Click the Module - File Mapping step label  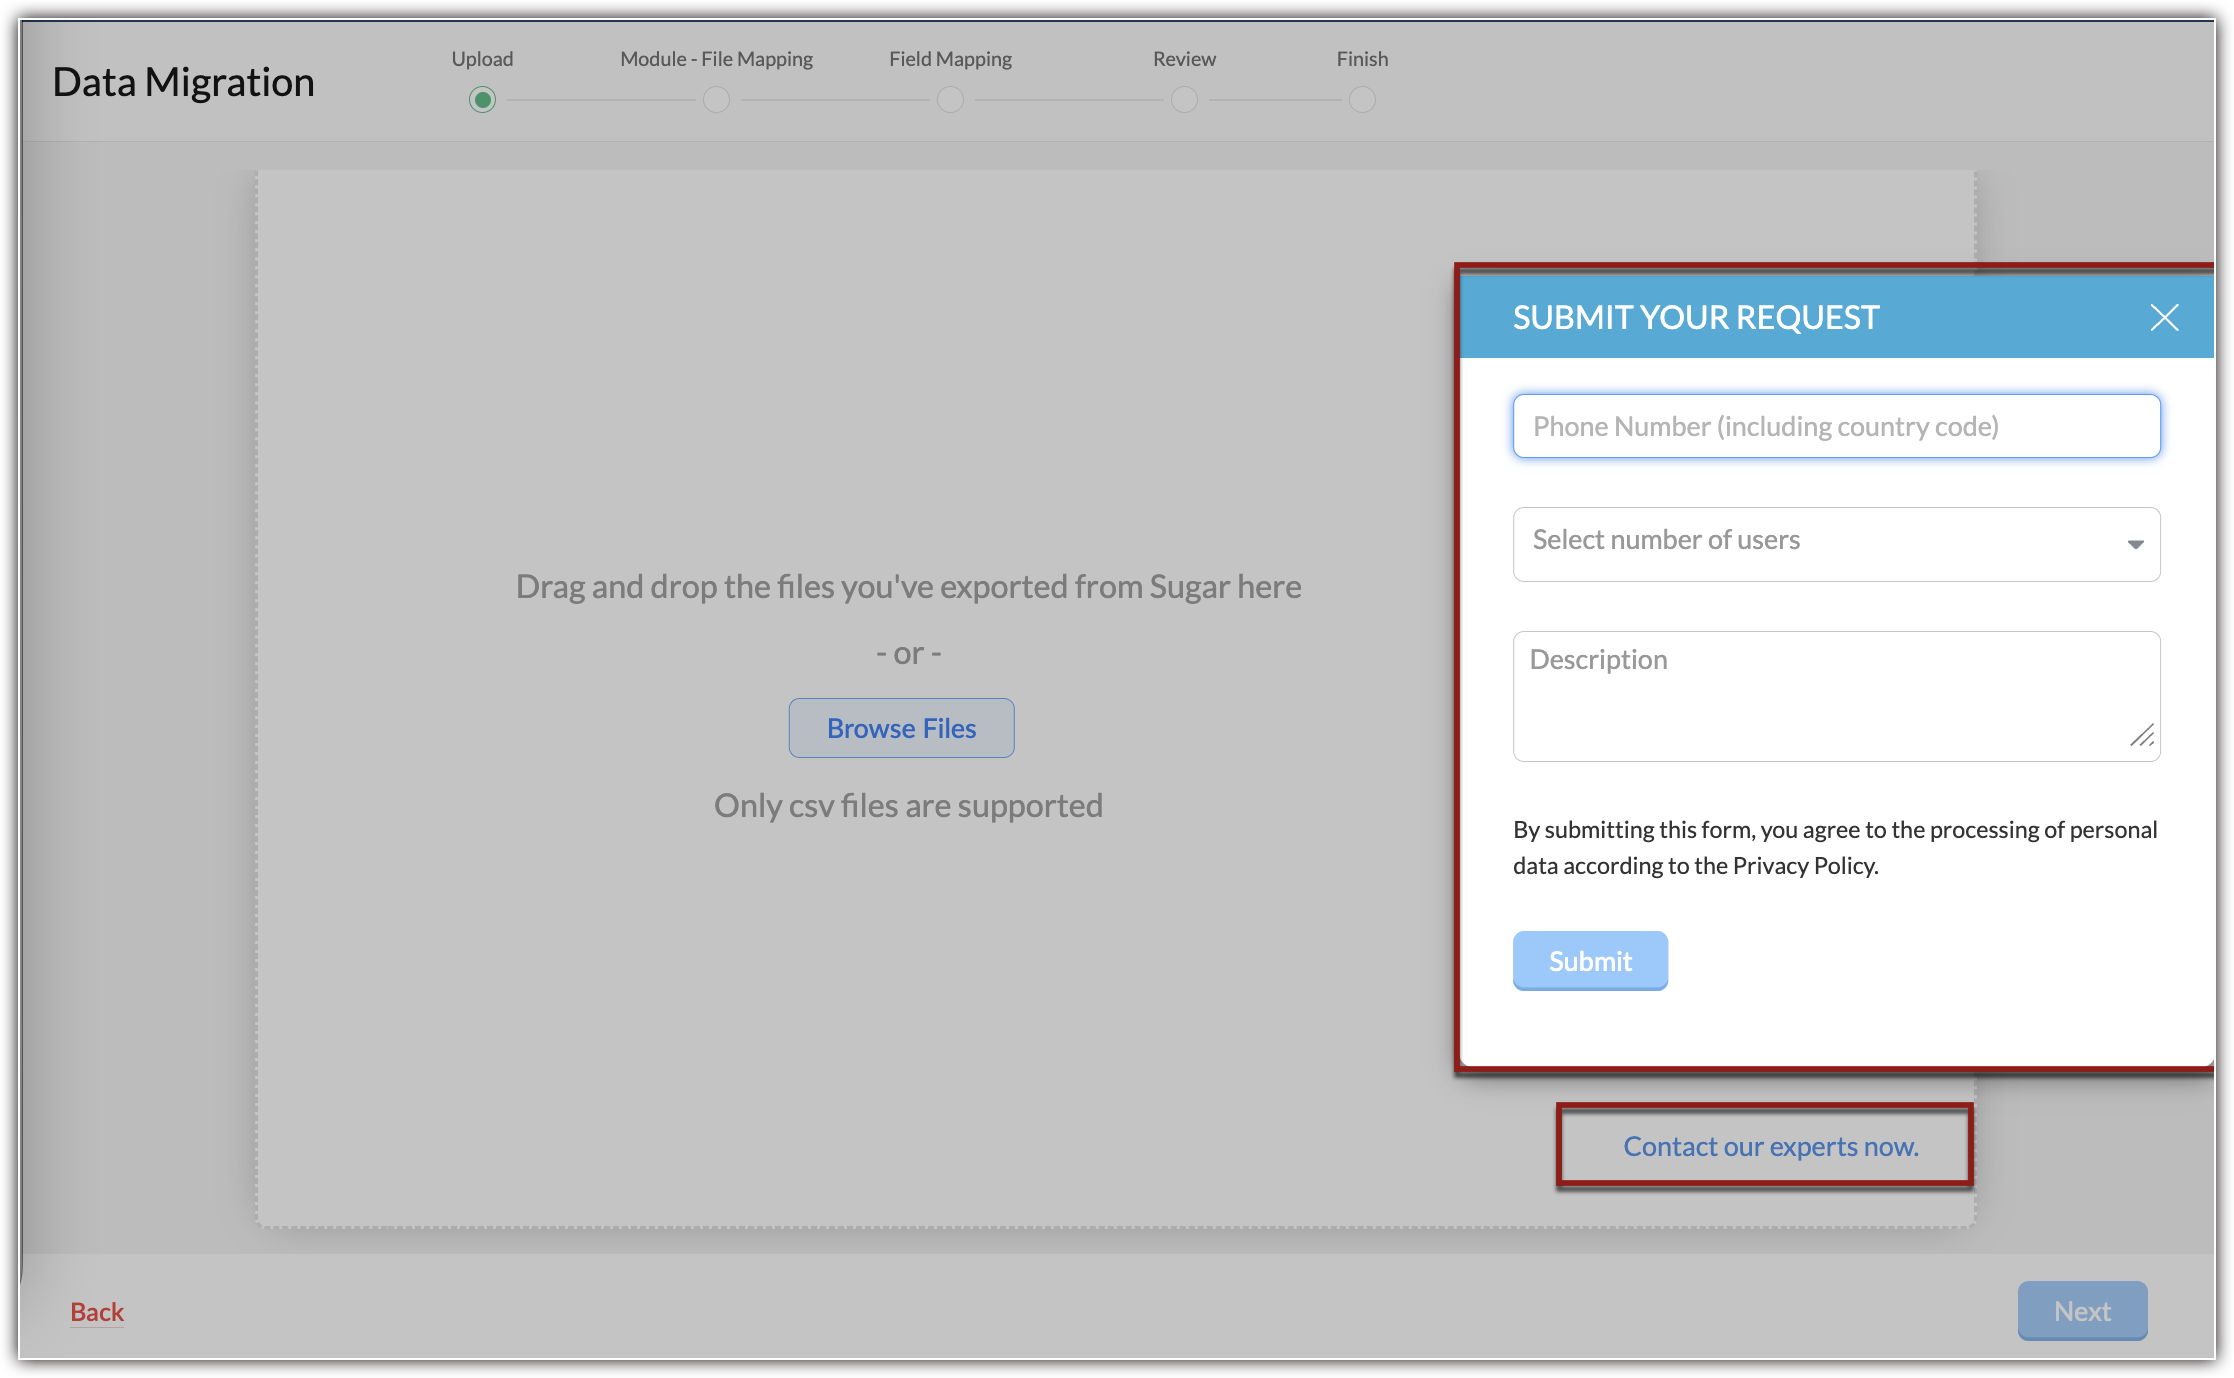coord(716,59)
